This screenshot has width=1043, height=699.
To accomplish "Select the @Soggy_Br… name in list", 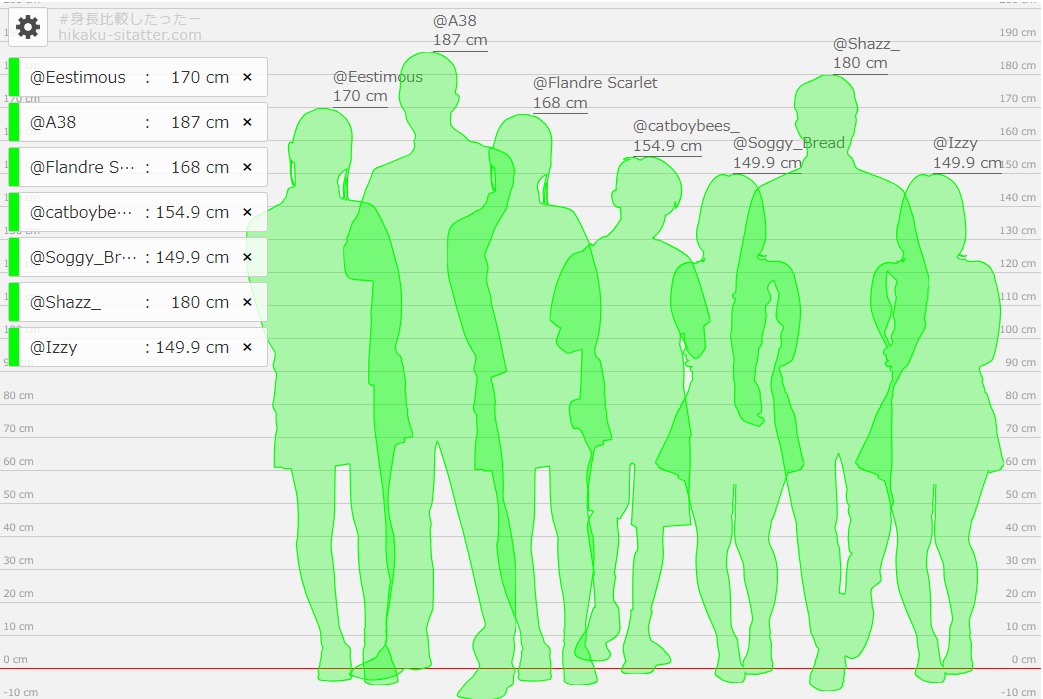I will pos(83,257).
